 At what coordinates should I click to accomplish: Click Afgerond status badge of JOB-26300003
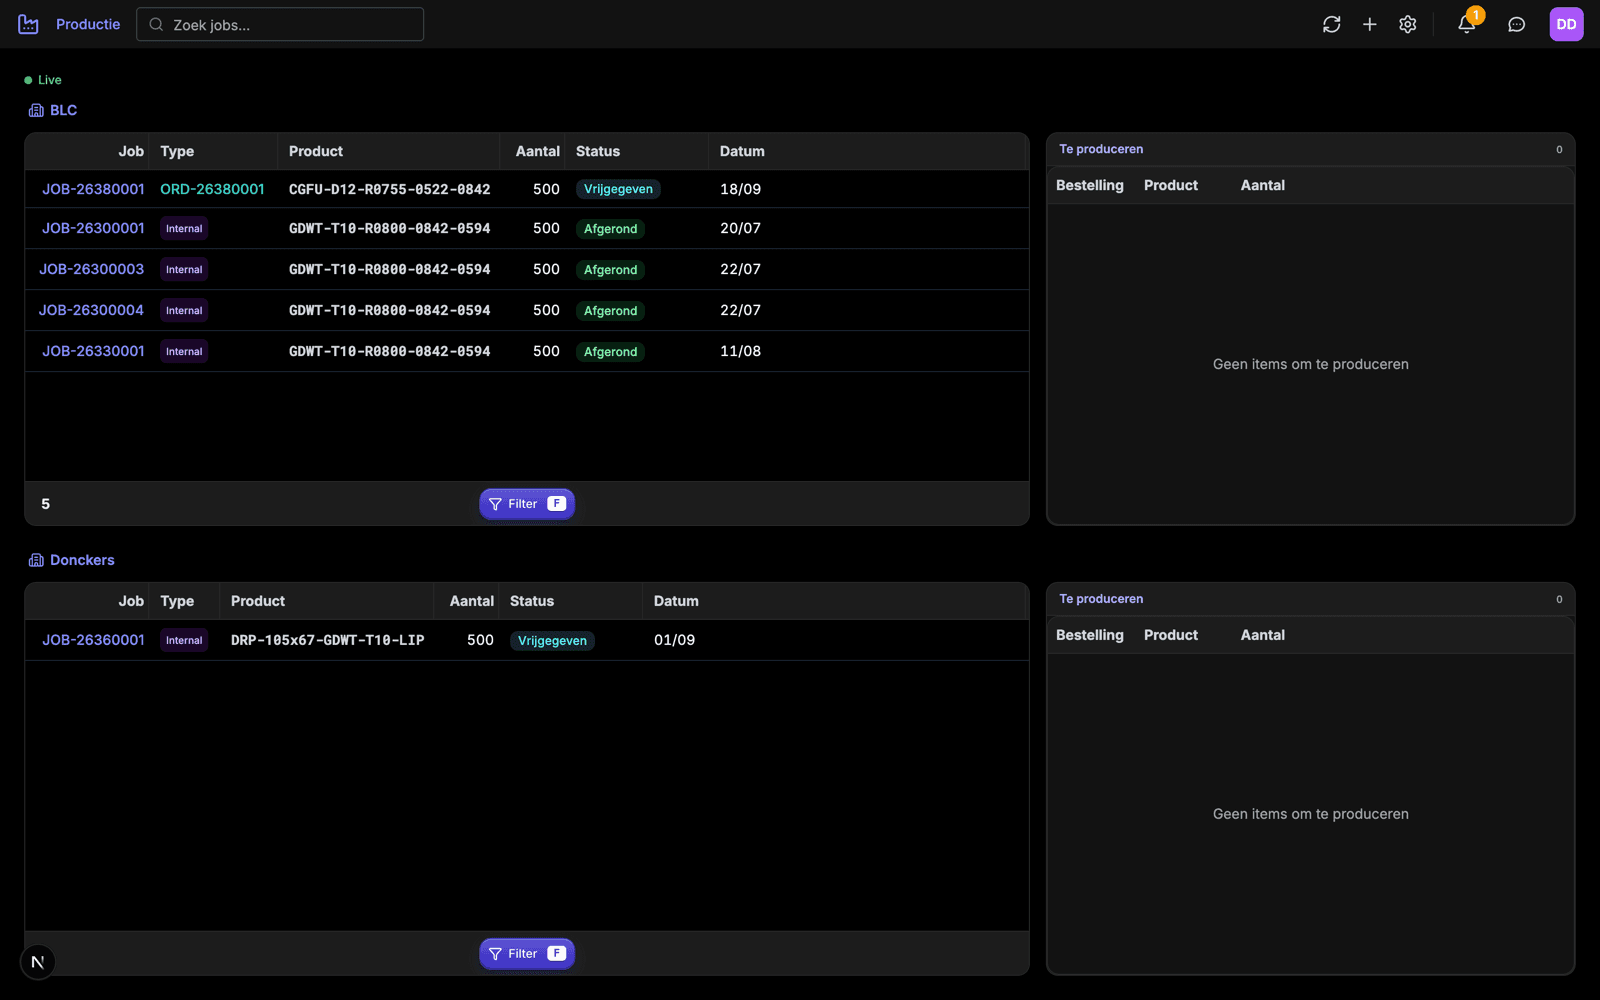pos(610,270)
